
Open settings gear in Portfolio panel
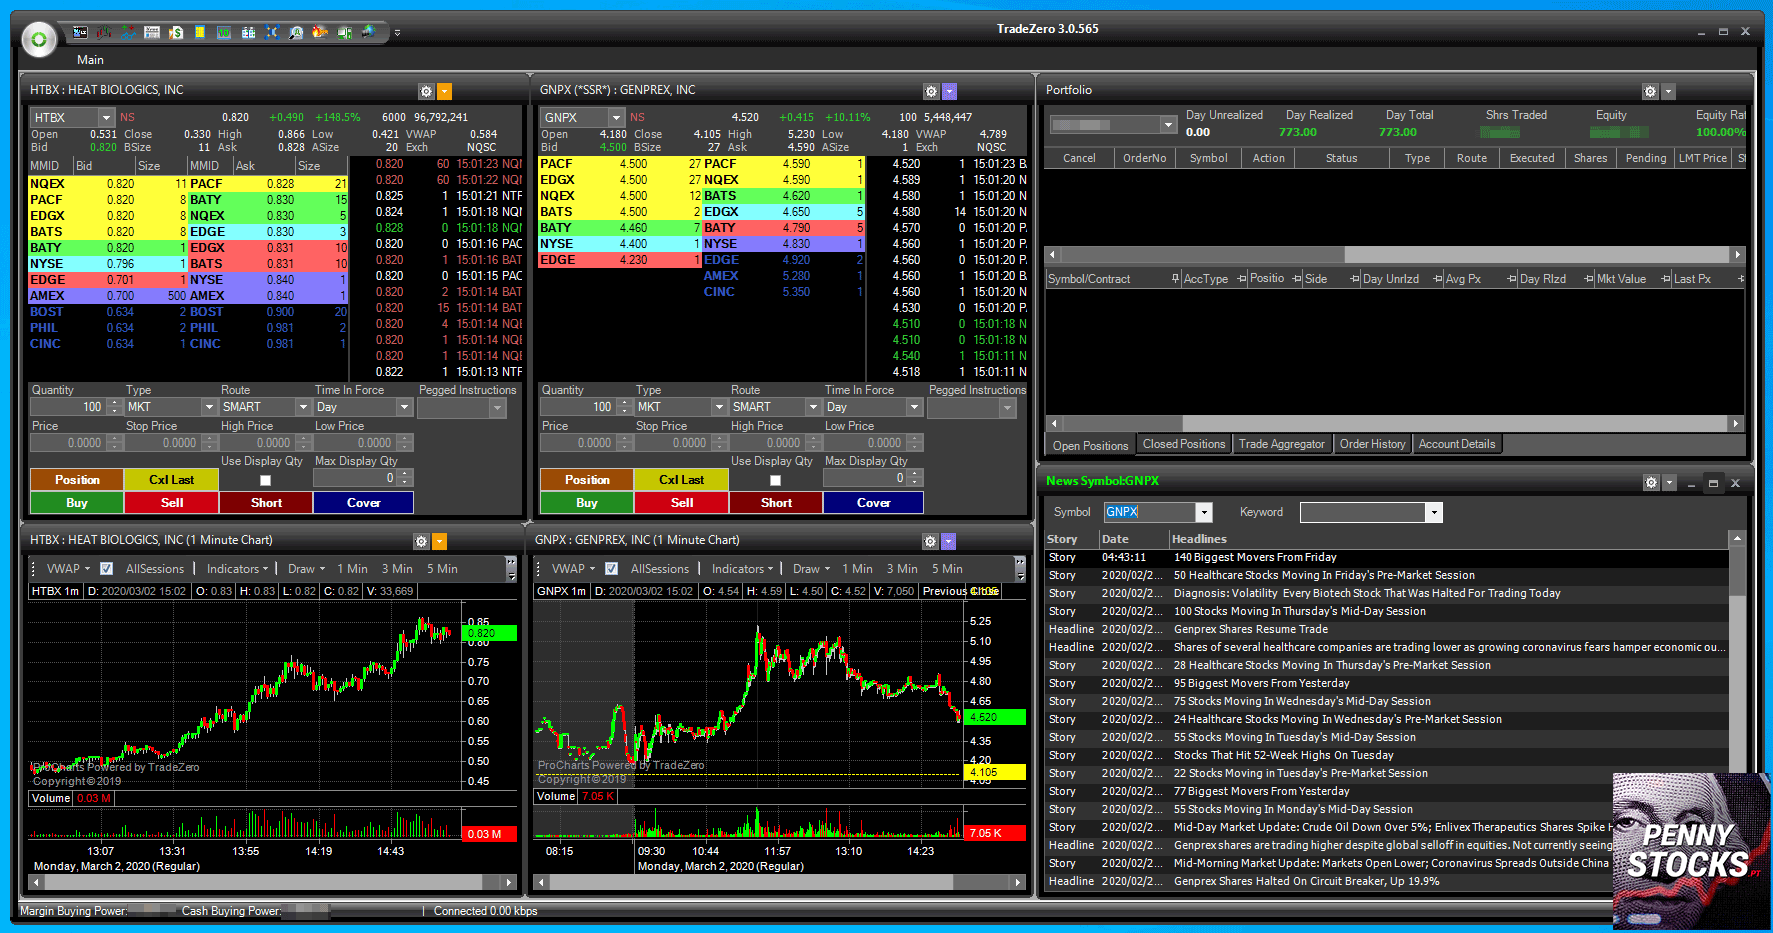pyautogui.click(x=1651, y=92)
